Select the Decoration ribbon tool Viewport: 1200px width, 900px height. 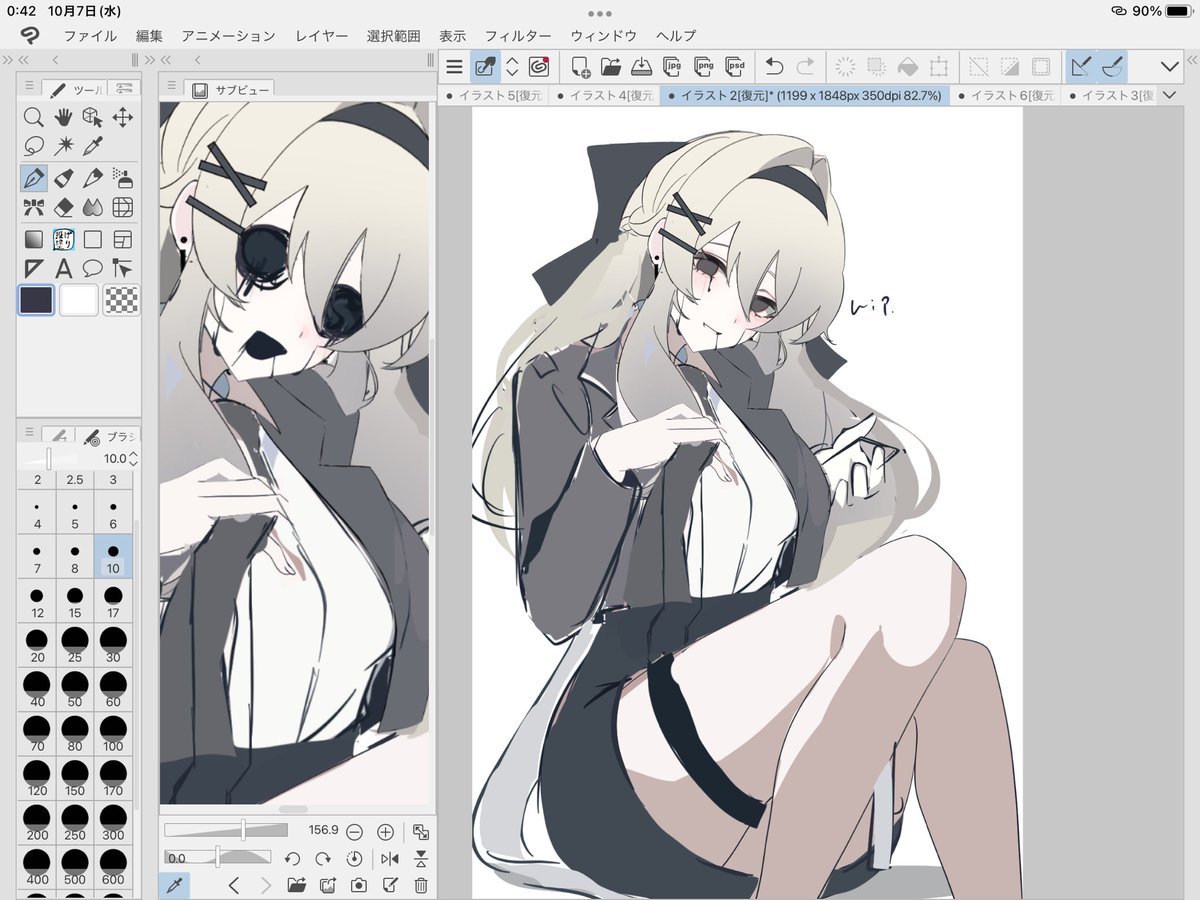(x=33, y=208)
